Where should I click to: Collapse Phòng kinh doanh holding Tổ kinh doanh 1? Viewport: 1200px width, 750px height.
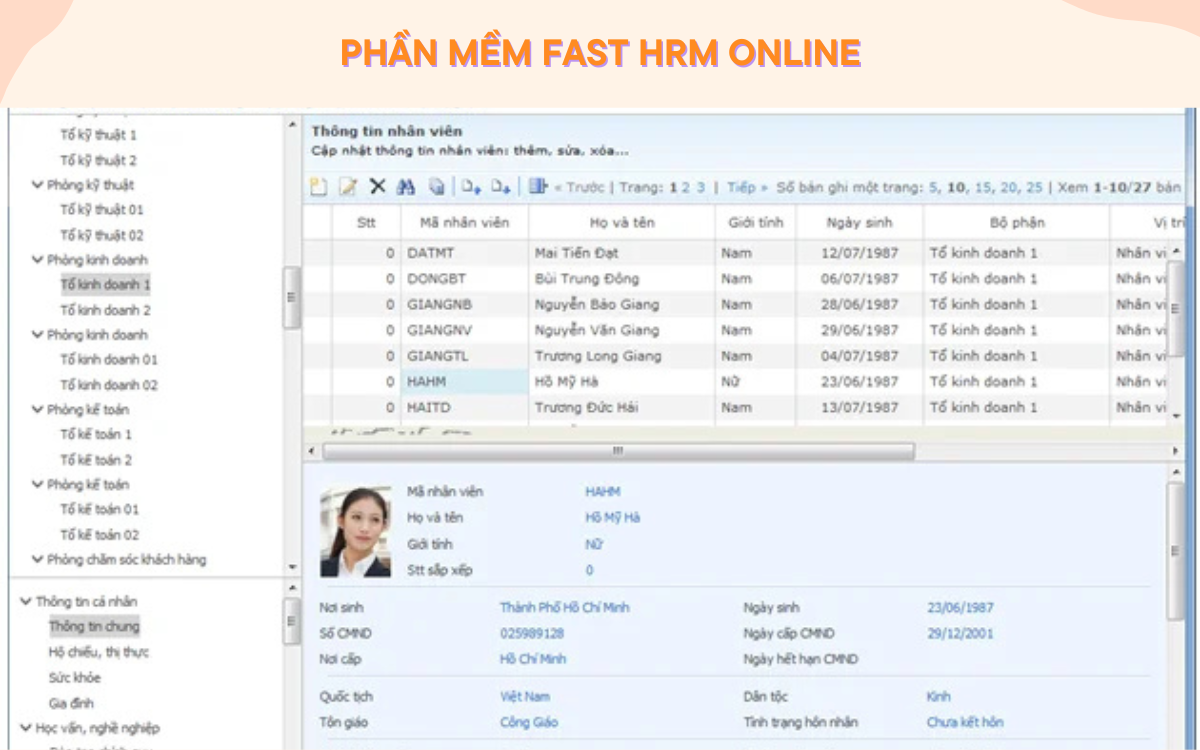[x=38, y=260]
